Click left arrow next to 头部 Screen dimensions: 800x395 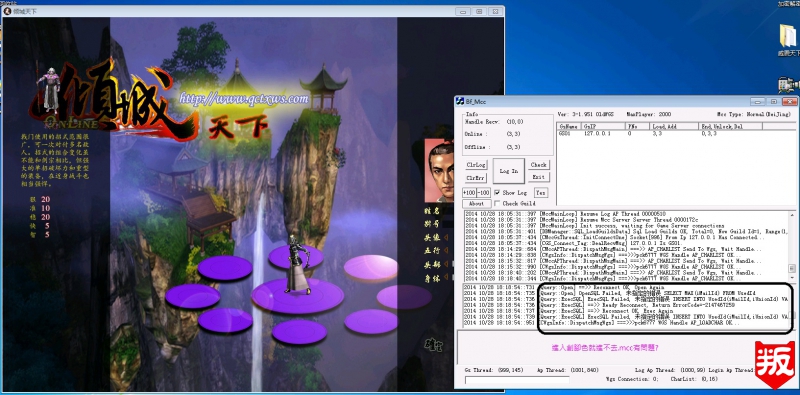tap(445, 264)
